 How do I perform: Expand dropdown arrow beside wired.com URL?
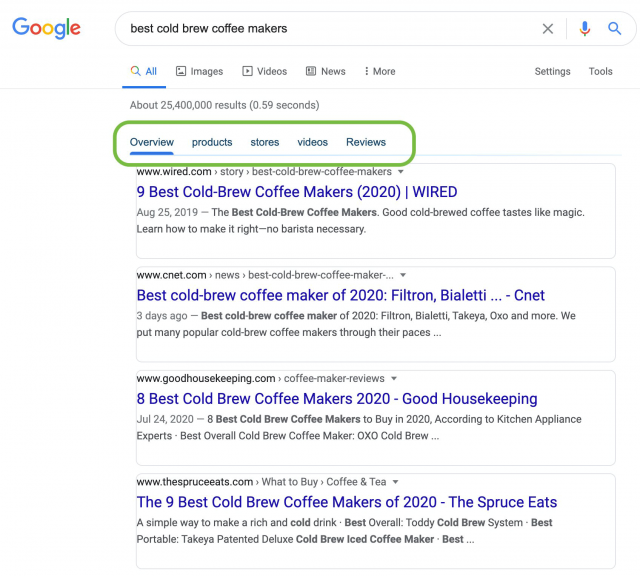click(x=401, y=172)
